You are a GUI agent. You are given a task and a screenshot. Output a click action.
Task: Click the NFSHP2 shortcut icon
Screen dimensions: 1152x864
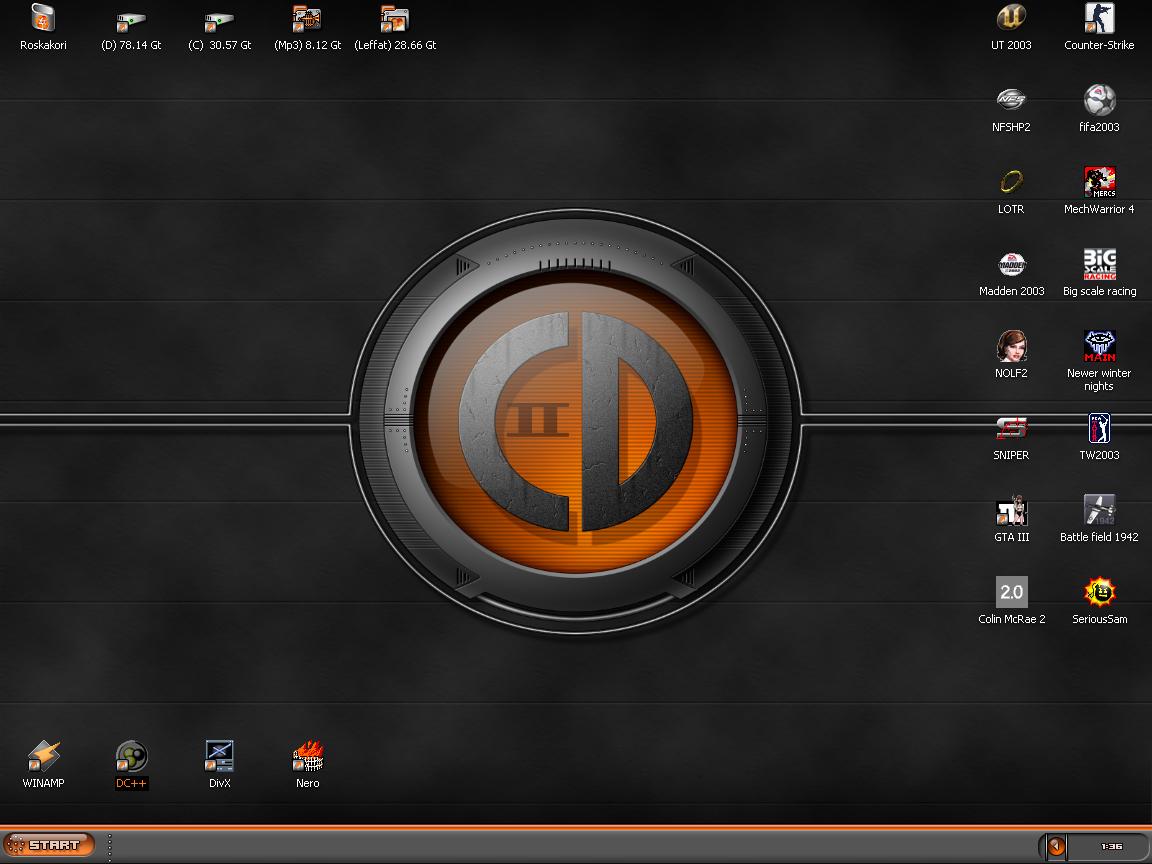coord(1011,100)
